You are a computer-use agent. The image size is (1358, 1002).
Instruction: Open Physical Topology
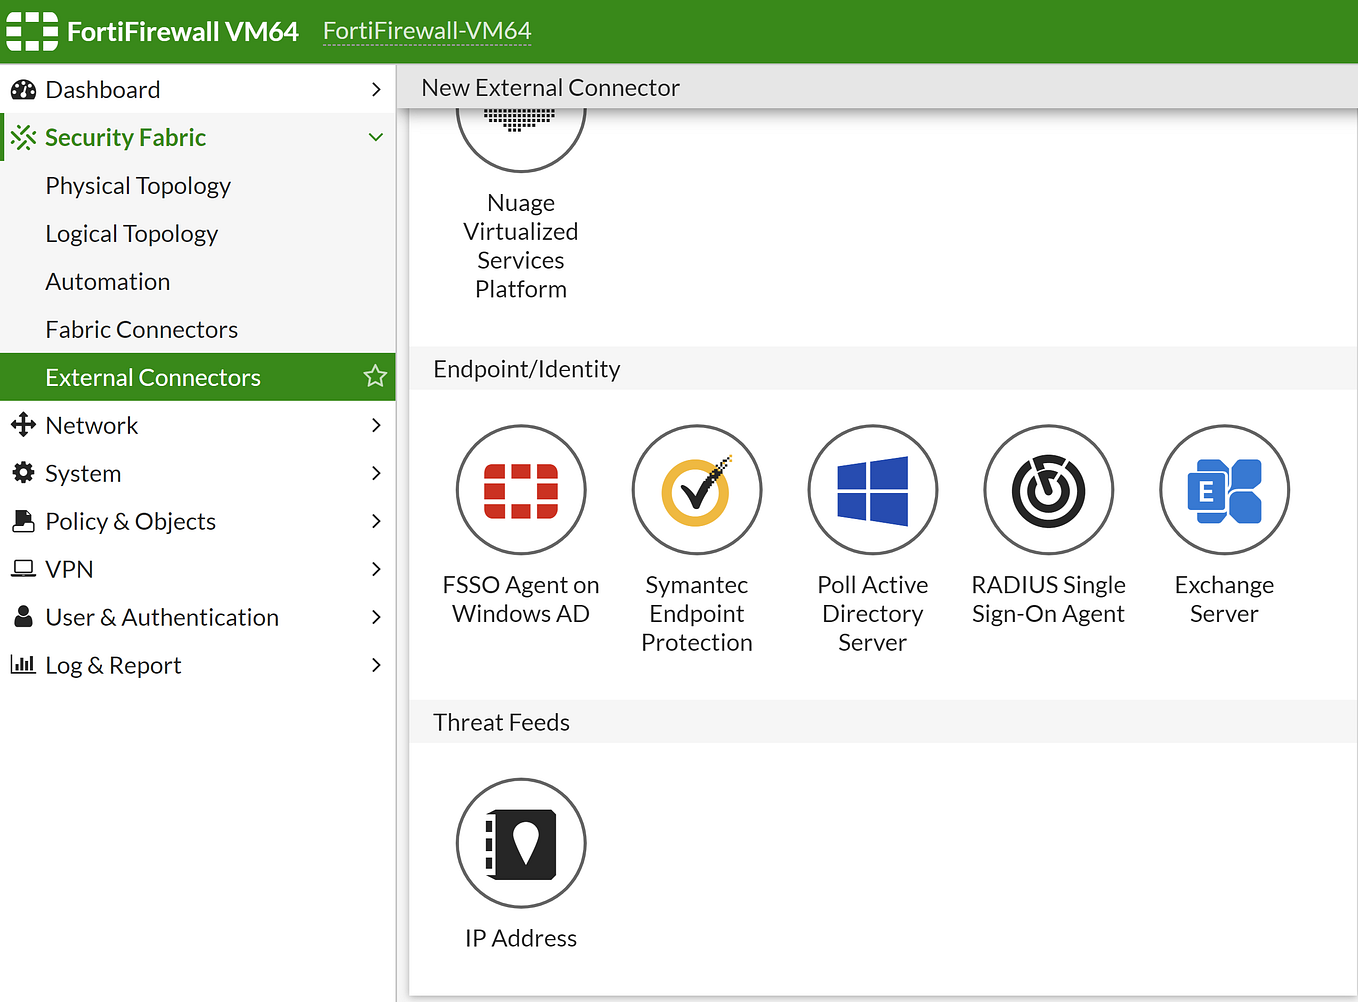138,185
